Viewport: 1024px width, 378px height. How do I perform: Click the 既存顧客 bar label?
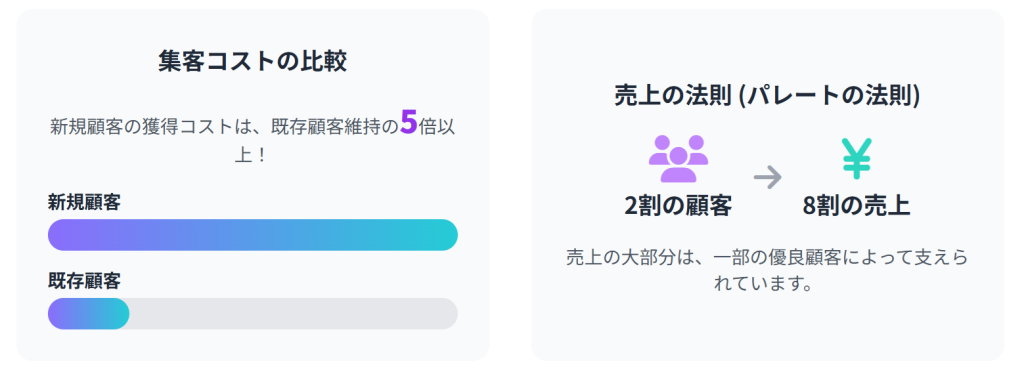[x=84, y=281]
